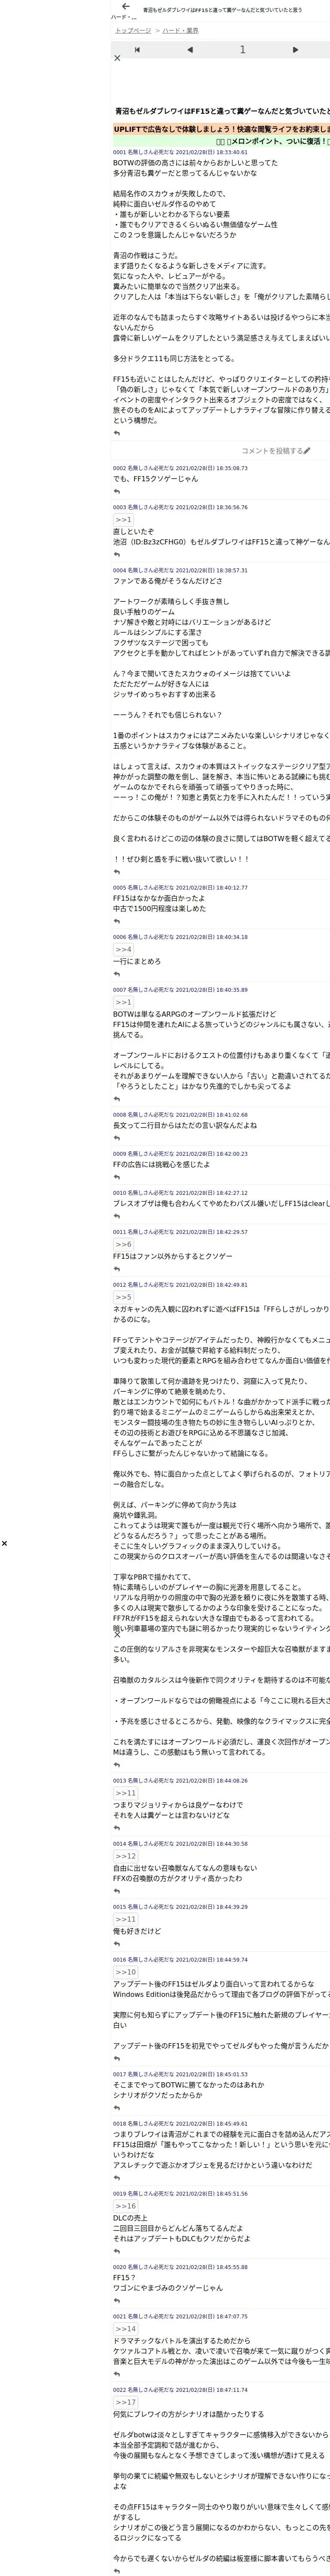Follow the >>16 anchor in post 0019
Viewport: 330px width, 2576px height.
(x=125, y=2206)
